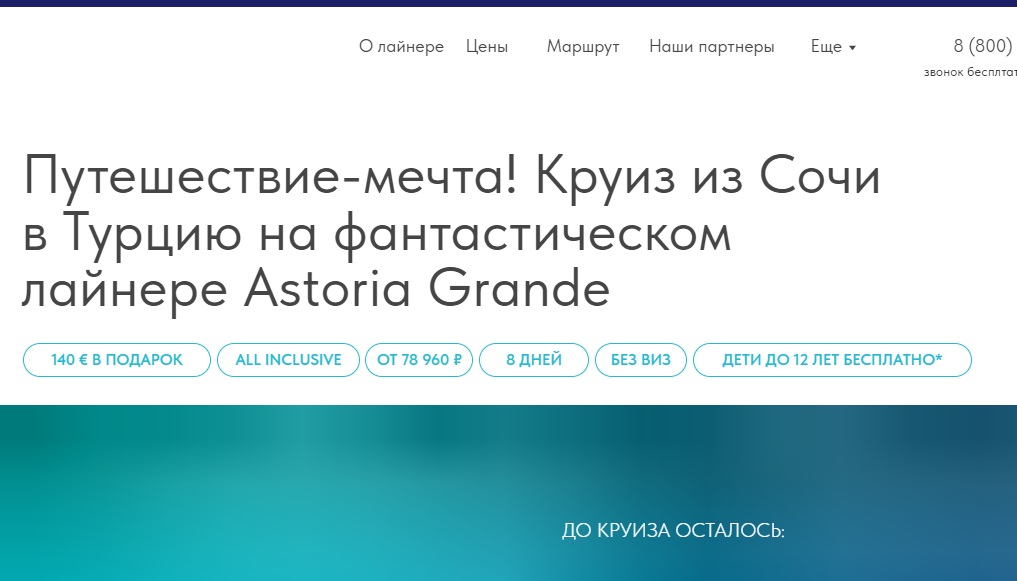Select Маршрут in the navigation
1017x581 pixels.
pos(583,47)
